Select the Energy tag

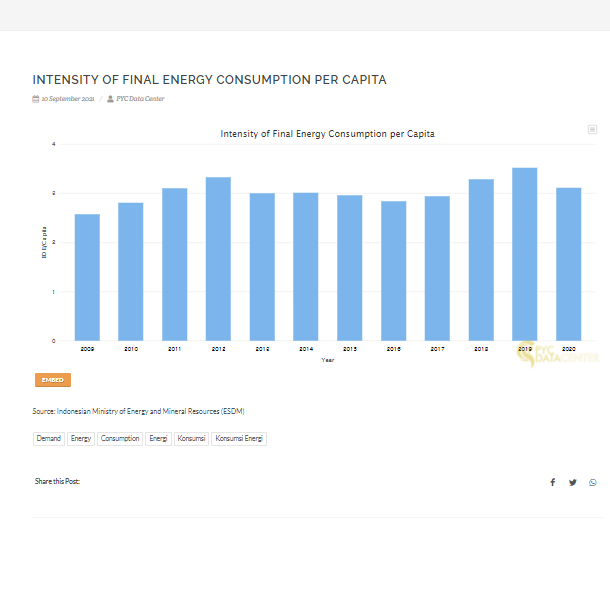81,439
